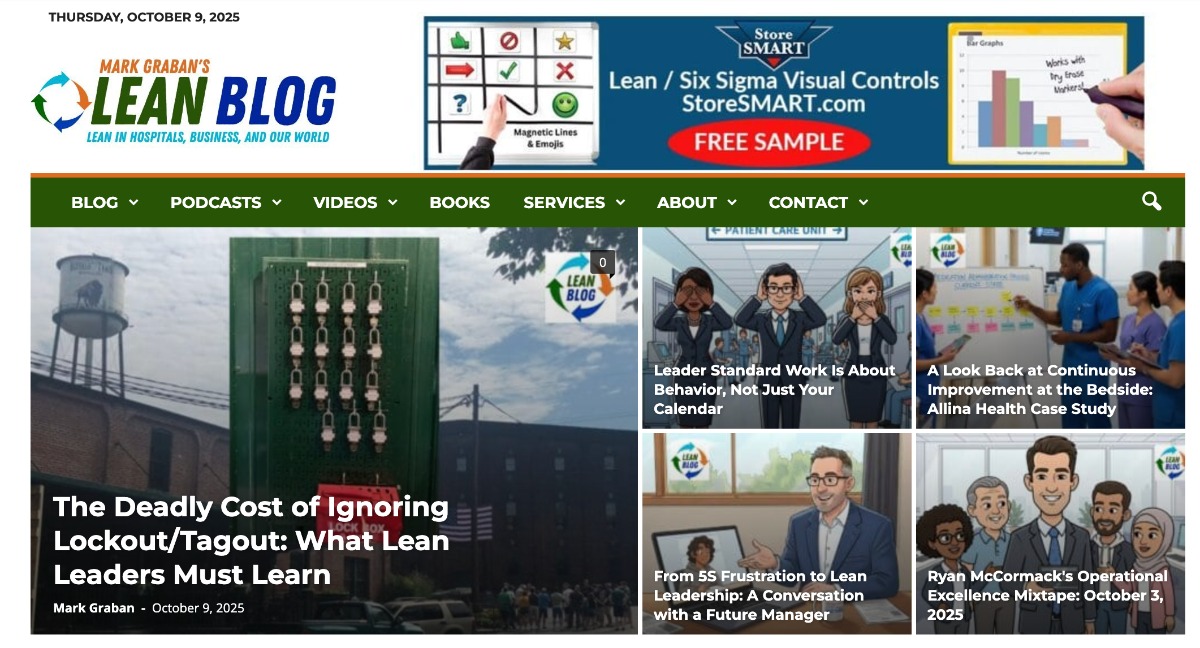The width and height of the screenshot is (1200, 648).
Task: Open the Books menu item
Action: (460, 202)
